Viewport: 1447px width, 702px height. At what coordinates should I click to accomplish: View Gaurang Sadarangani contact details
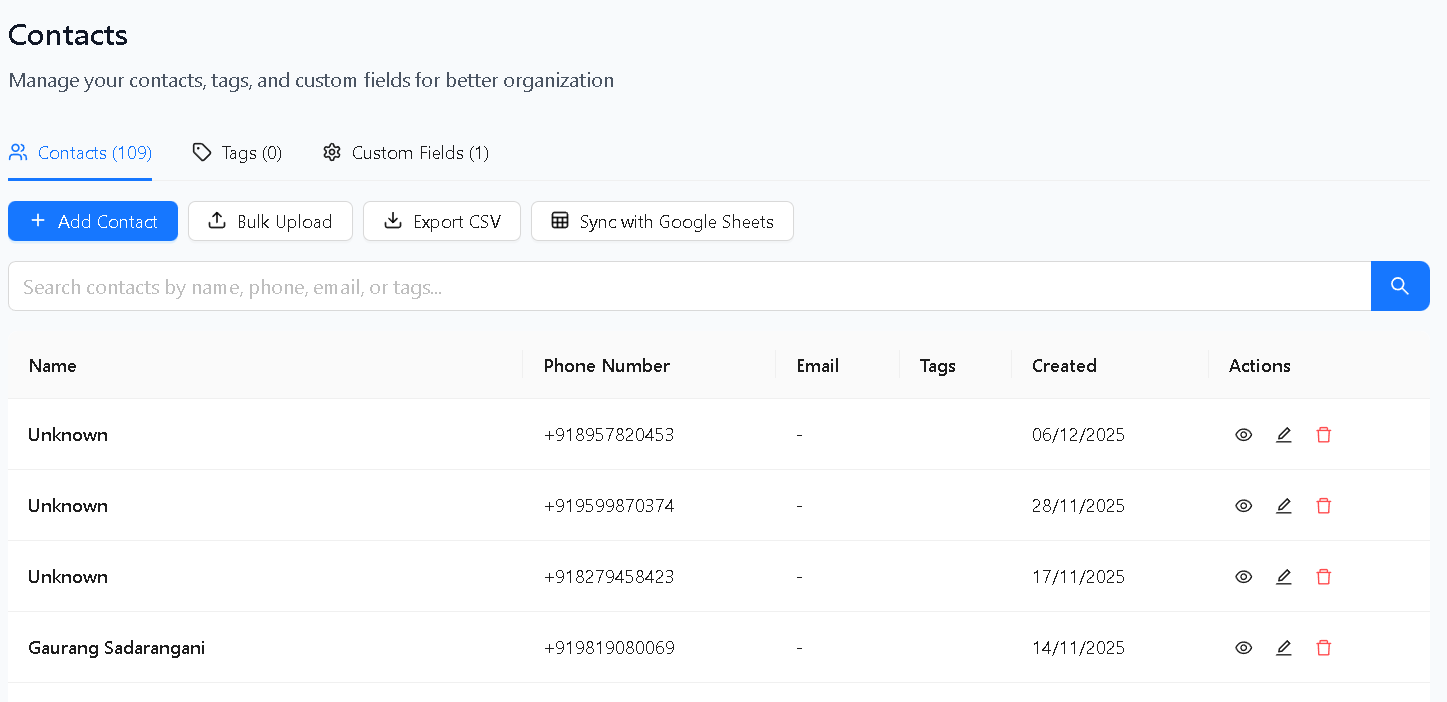(x=1243, y=648)
